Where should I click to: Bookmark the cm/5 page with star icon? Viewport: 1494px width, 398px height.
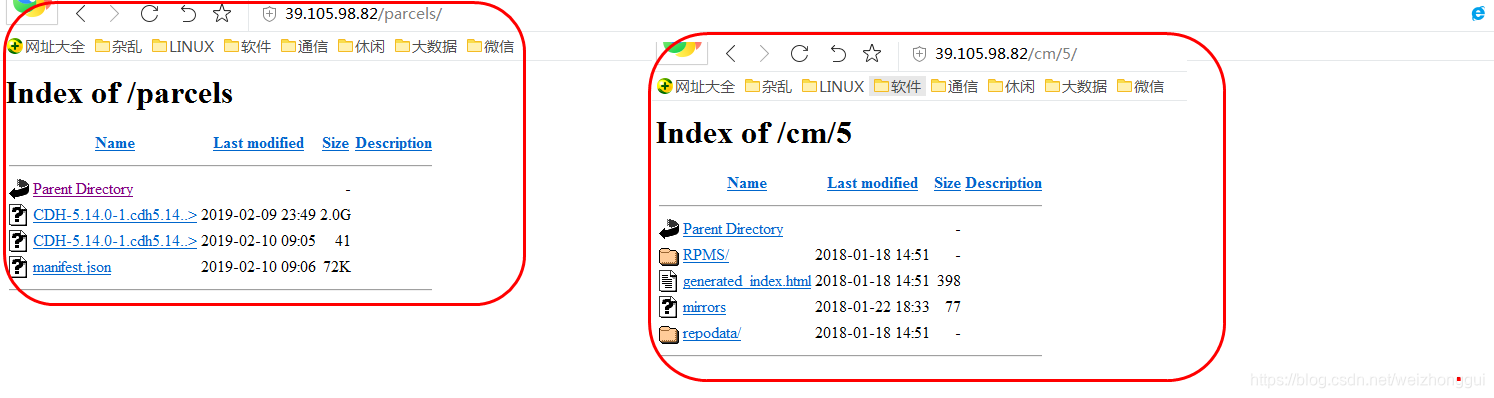872,54
